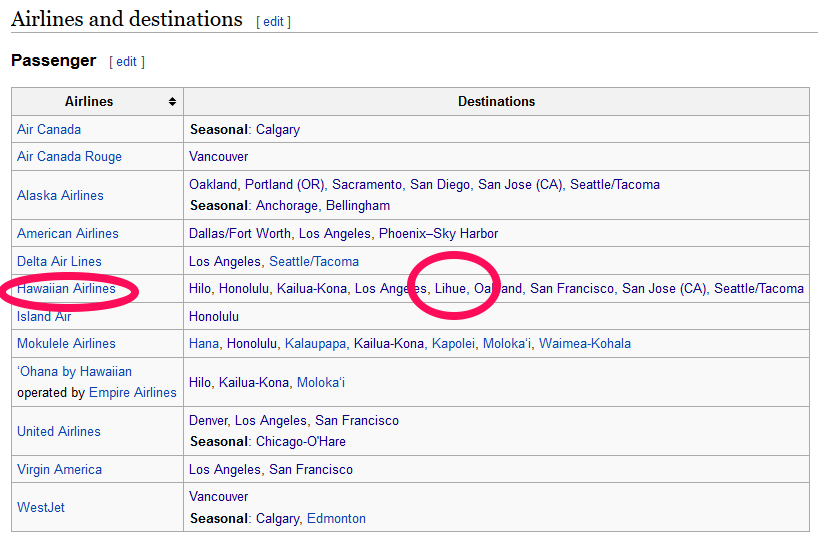
Task: Open the Island Air link
Action: (x=44, y=317)
